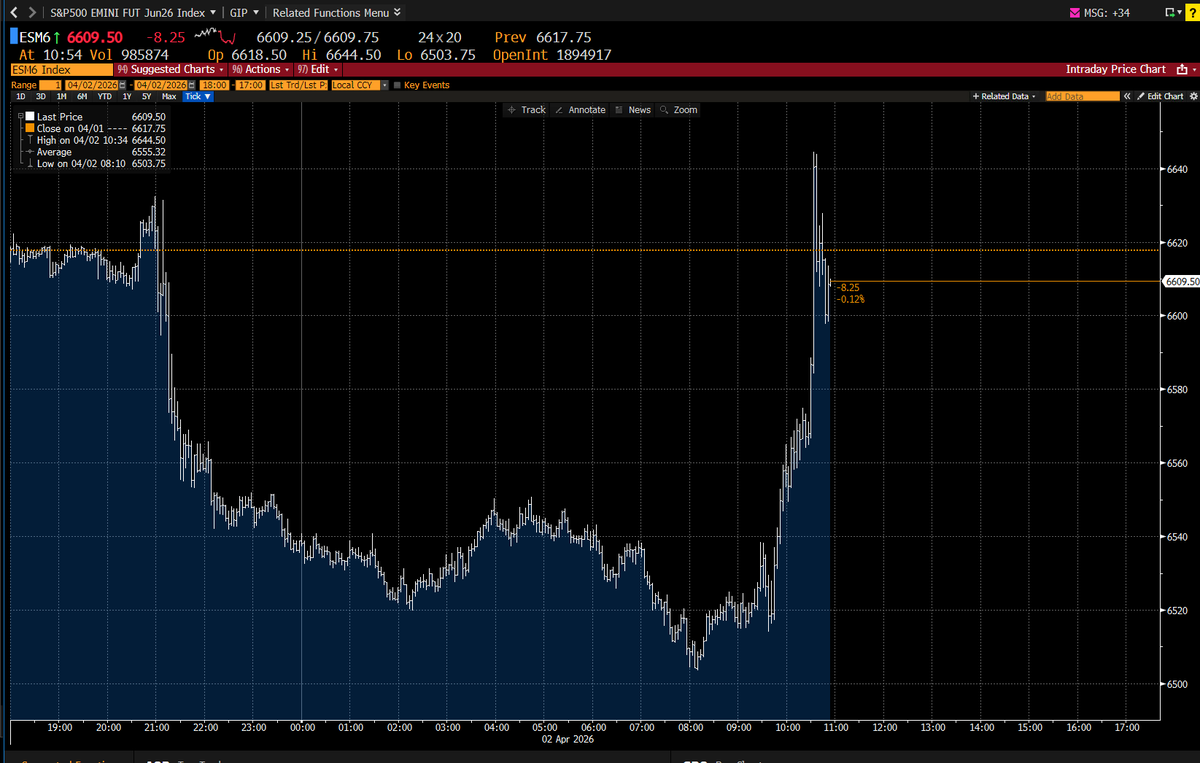Click the orange Close on 04/01 swatch
The width and height of the screenshot is (1200, 763).
click(29, 128)
